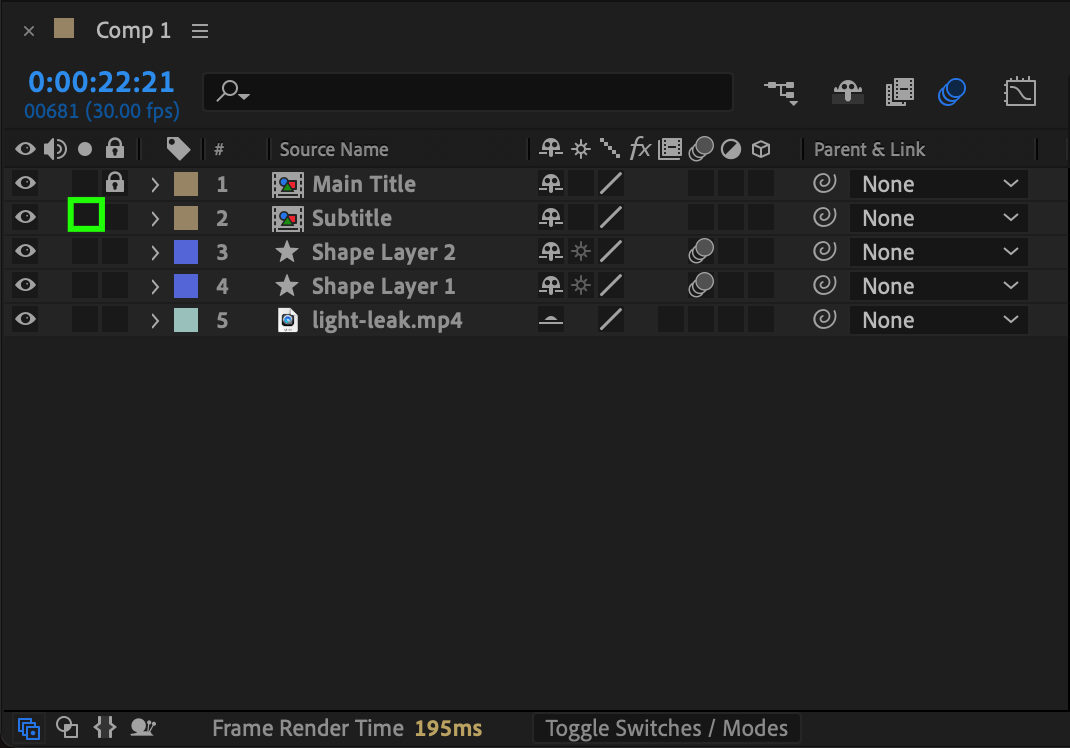Enable Frame Blending for composition icon
This screenshot has width=1070, height=748.
900,91
